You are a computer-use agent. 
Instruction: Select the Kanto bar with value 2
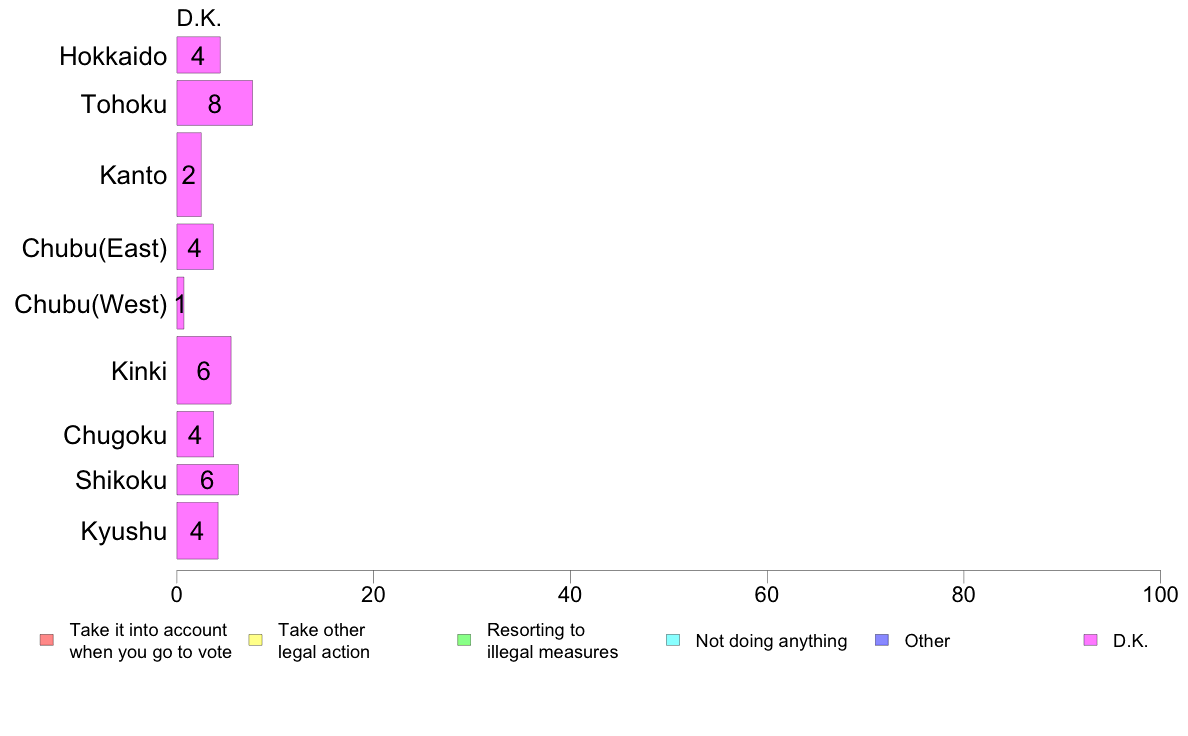tap(189, 174)
